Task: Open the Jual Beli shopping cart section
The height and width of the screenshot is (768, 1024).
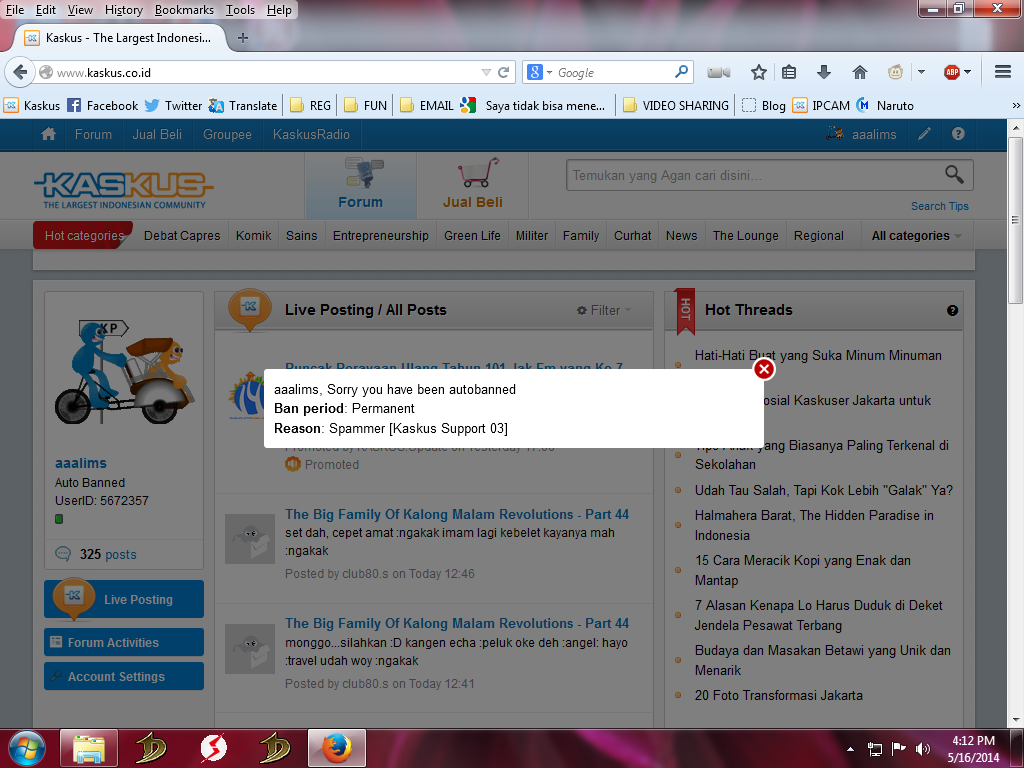Action: [x=473, y=185]
